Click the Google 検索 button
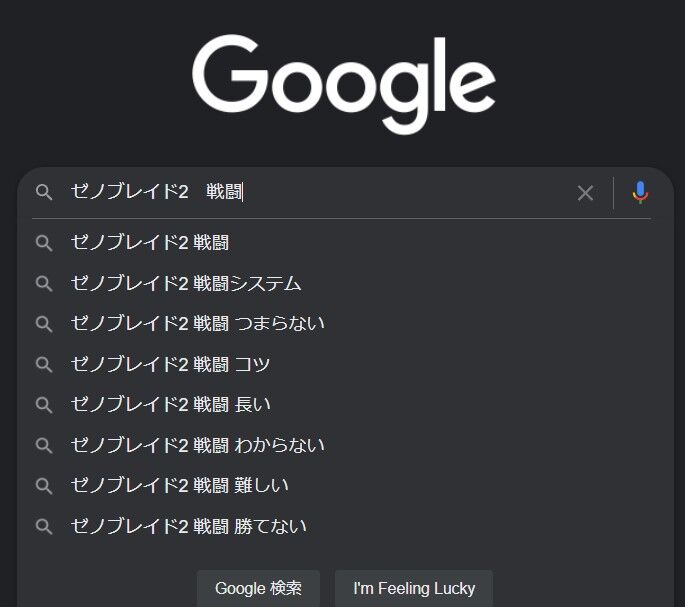Viewport: 685px width, 607px height. [258, 588]
